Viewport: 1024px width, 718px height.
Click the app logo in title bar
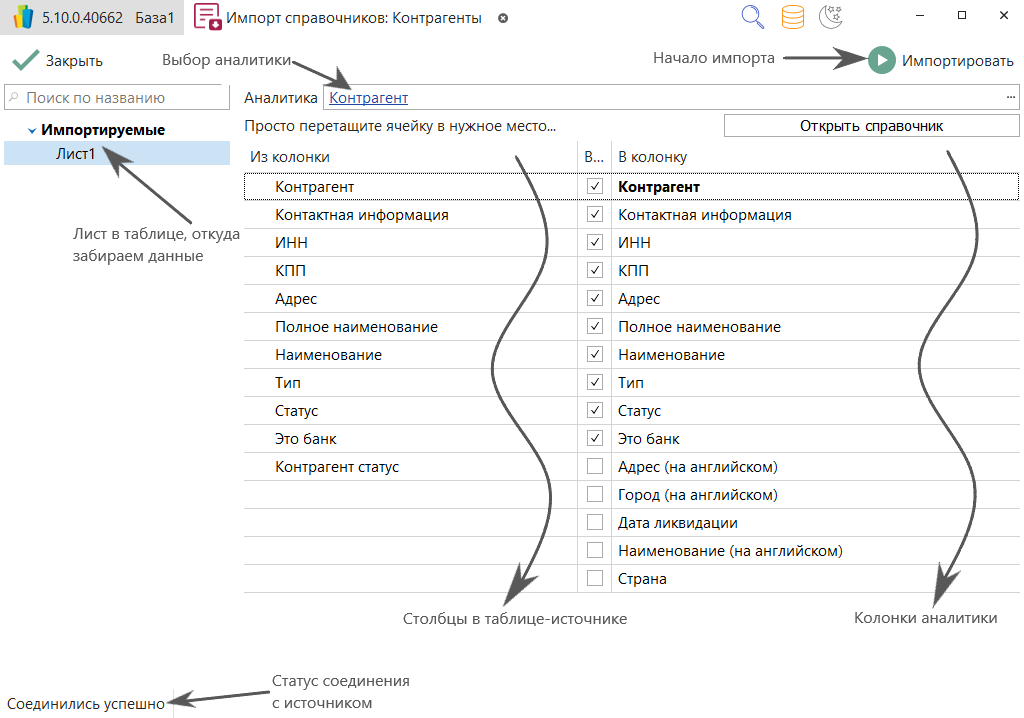tap(23, 18)
